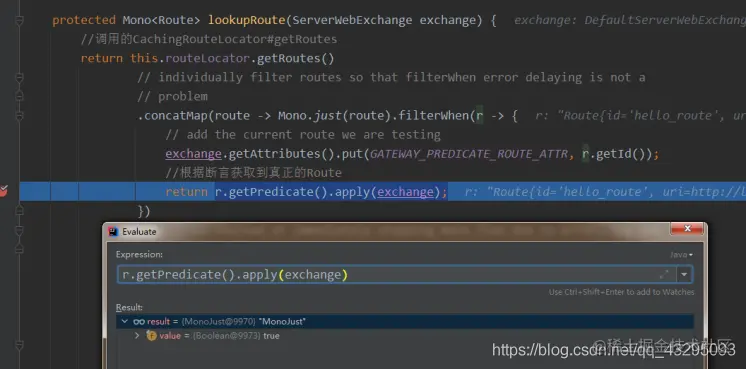This screenshot has height=369, width=746.
Task: Close the Evaluate dialog
Action: tap(687, 229)
